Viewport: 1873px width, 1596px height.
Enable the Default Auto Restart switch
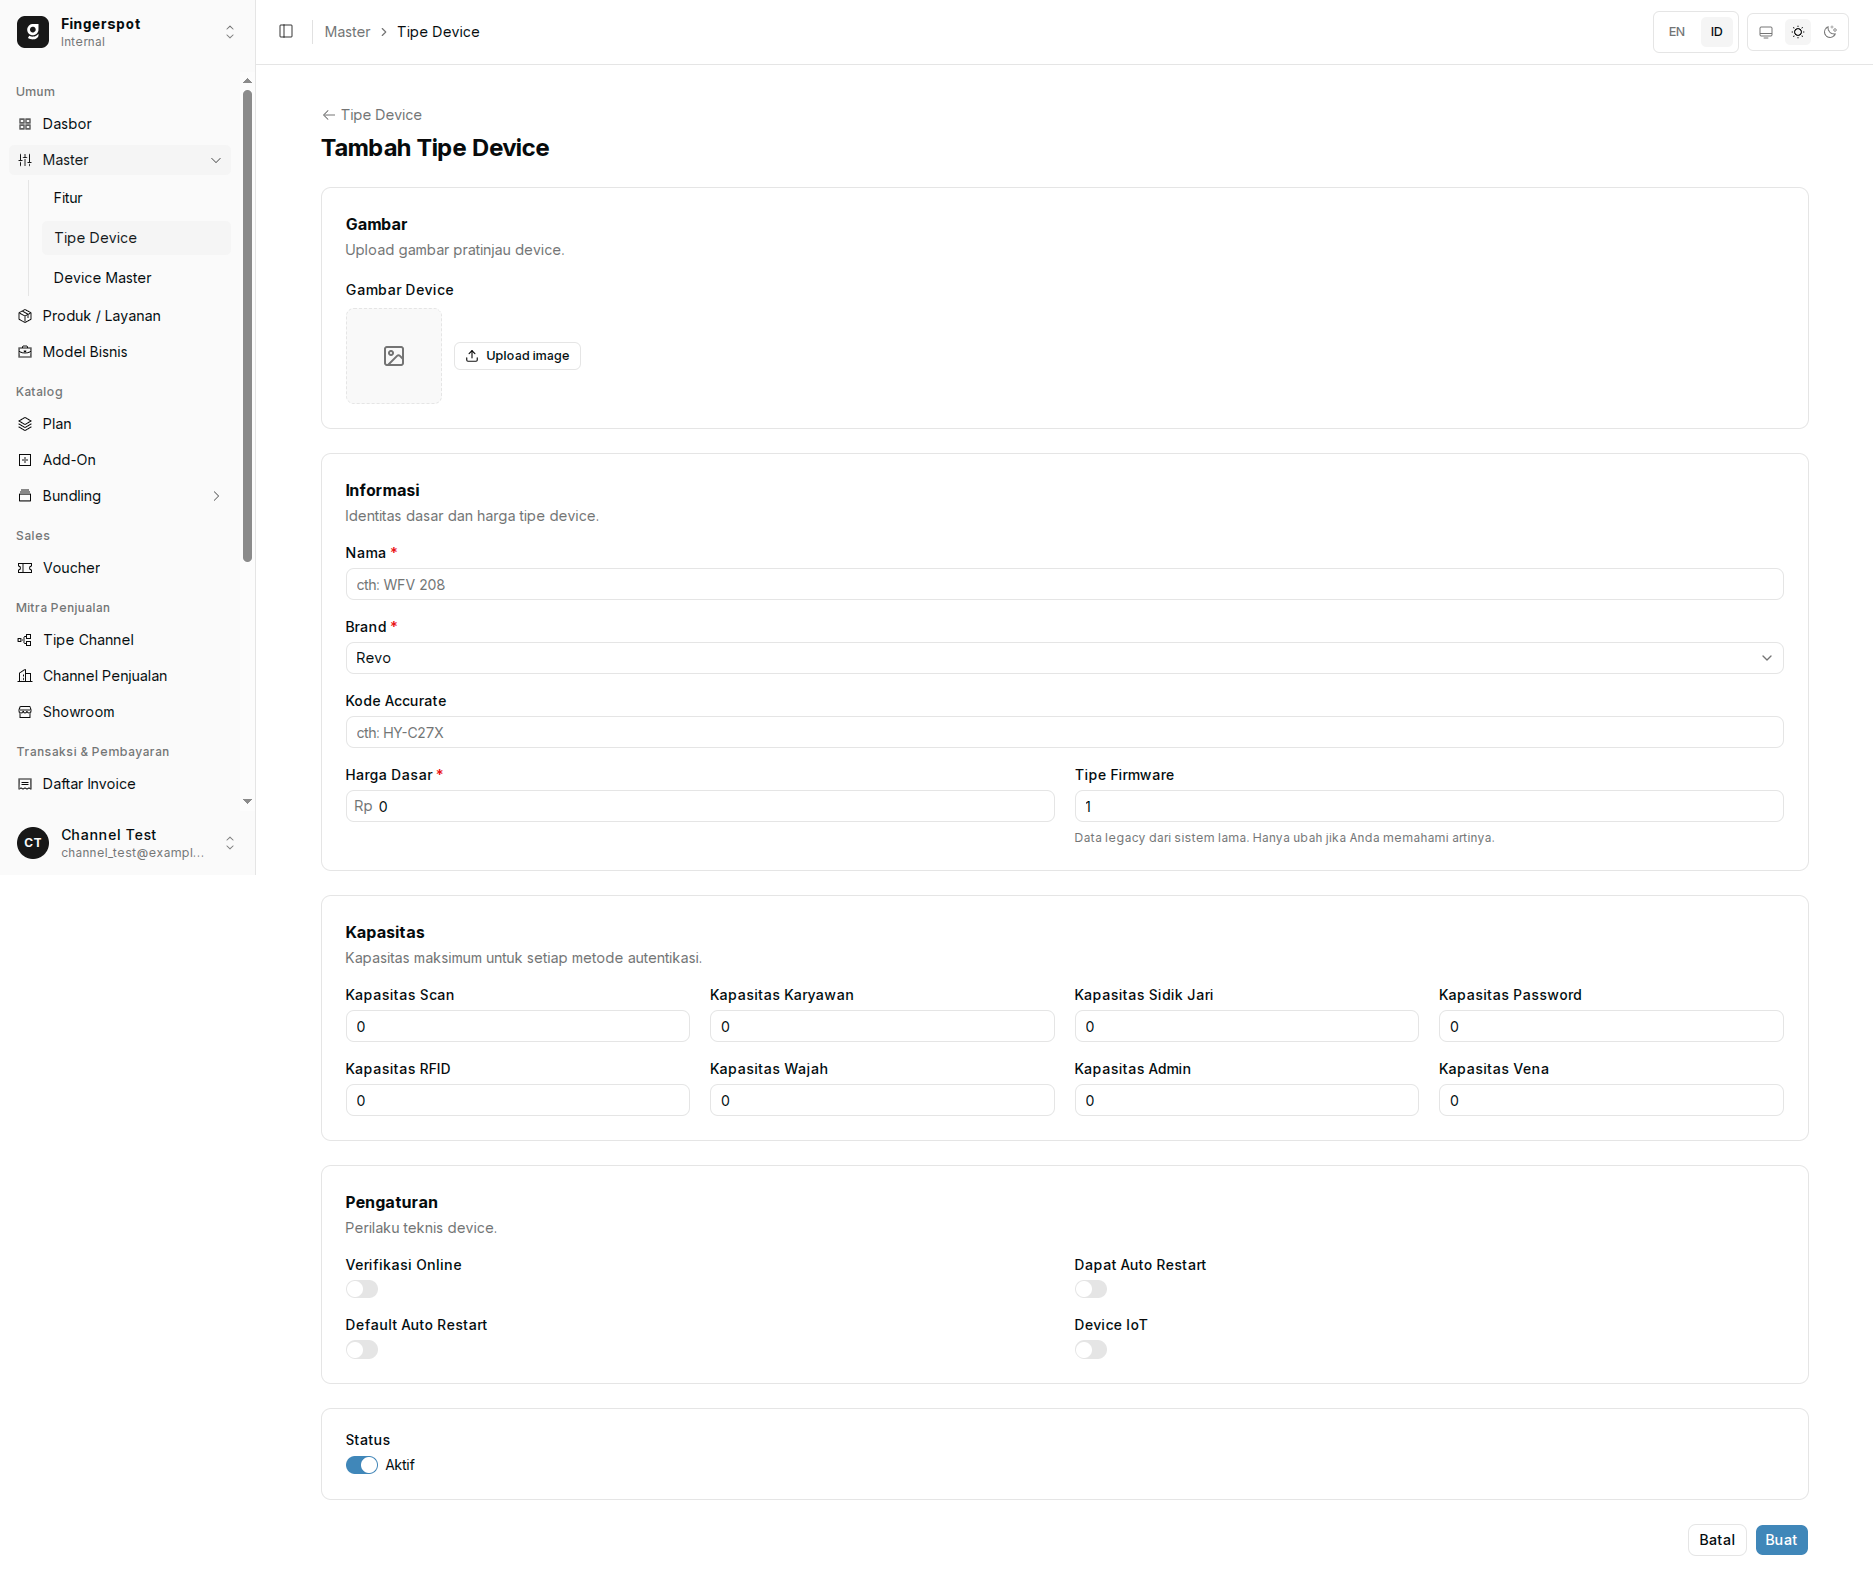pyautogui.click(x=362, y=1350)
